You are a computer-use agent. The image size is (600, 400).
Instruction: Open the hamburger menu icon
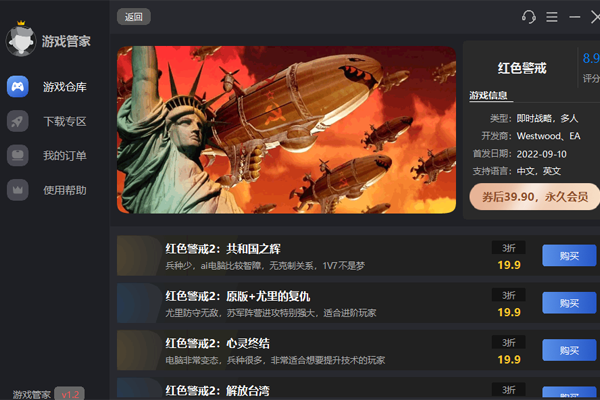point(551,17)
